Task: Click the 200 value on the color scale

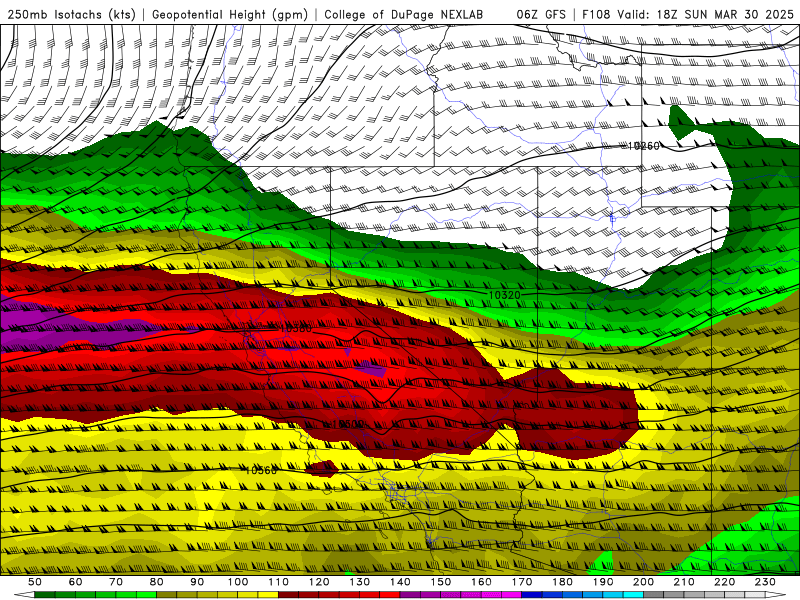Action: pyautogui.click(x=644, y=582)
